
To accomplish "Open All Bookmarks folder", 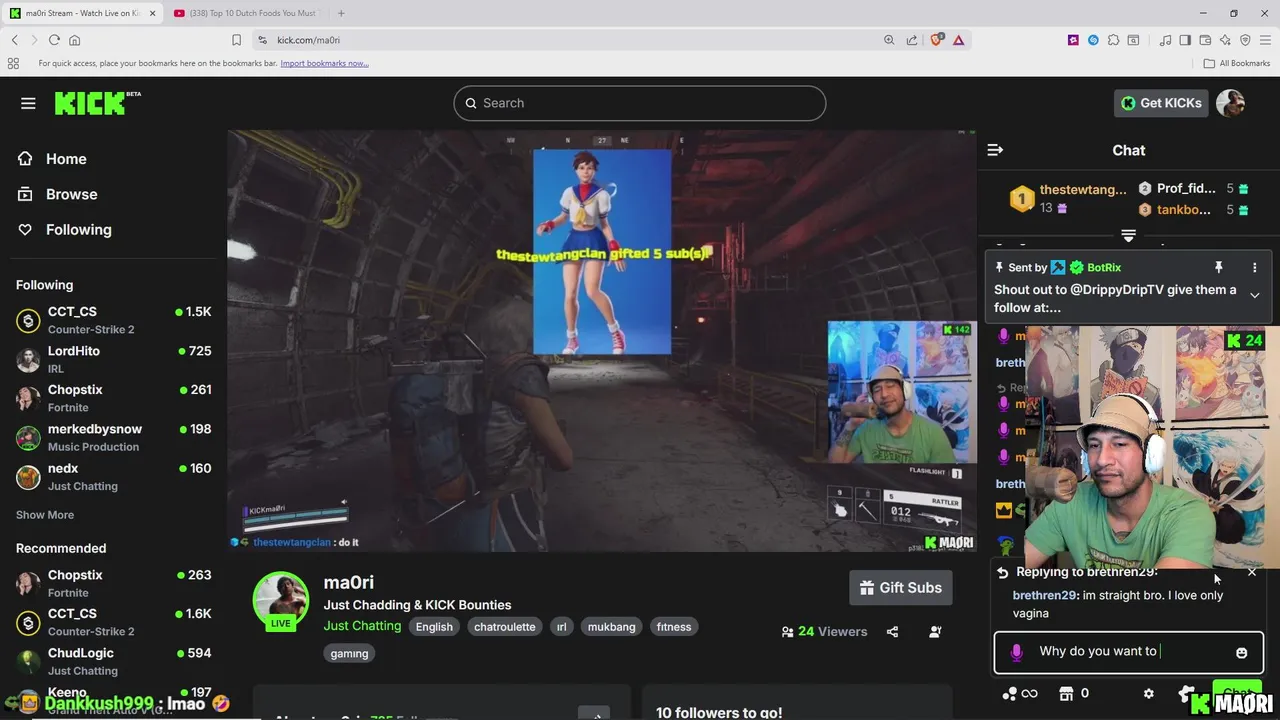I will tap(1237, 63).
